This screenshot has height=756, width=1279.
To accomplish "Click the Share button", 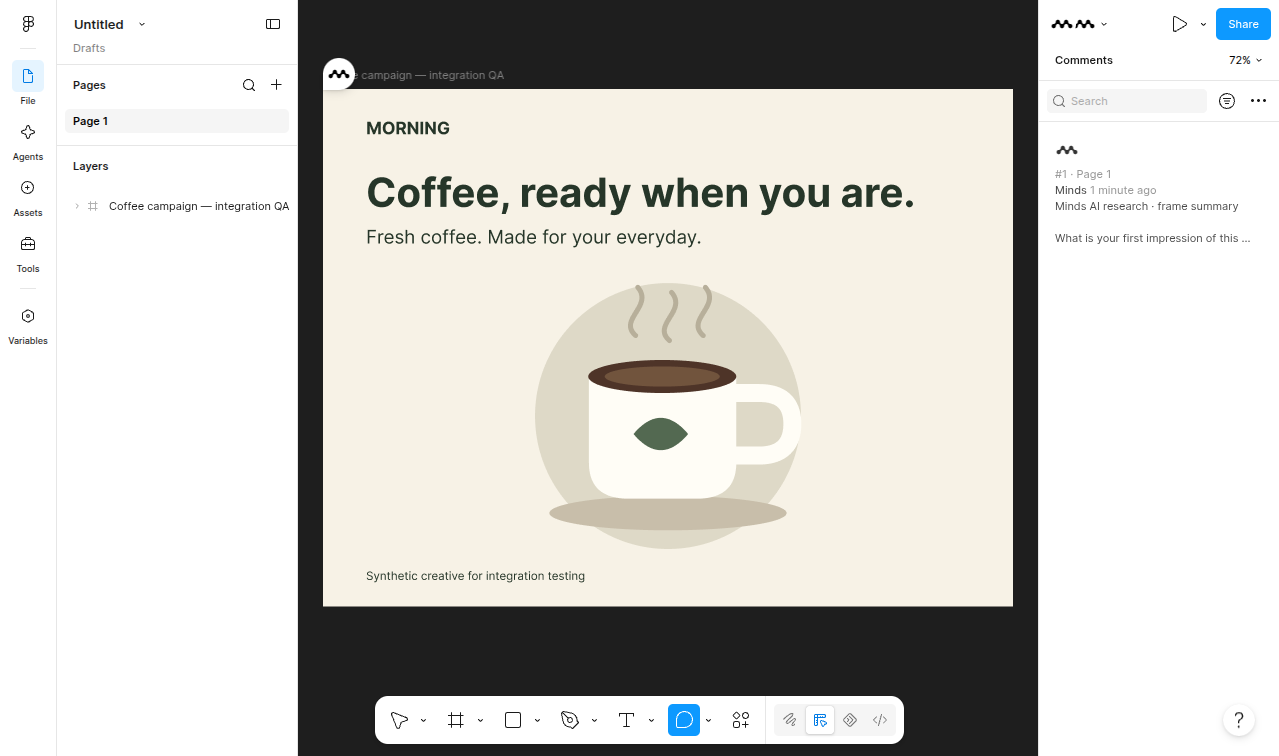I will (1243, 24).
